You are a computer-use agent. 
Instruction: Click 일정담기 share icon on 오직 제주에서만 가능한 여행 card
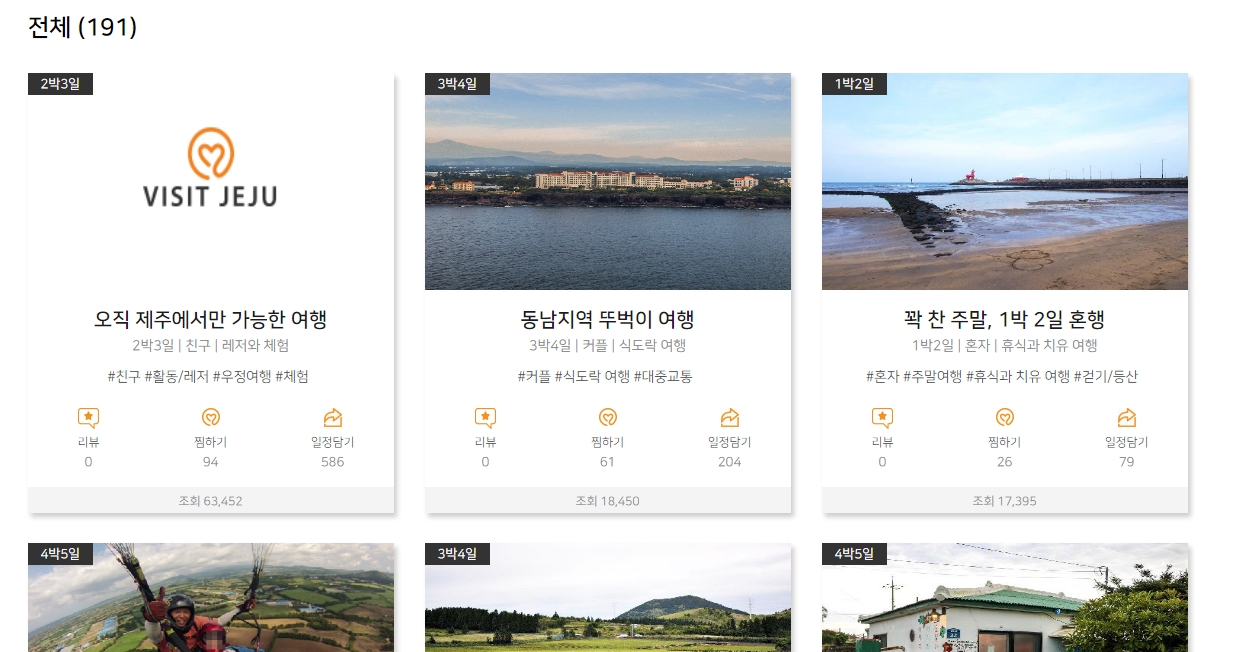pyautogui.click(x=333, y=418)
